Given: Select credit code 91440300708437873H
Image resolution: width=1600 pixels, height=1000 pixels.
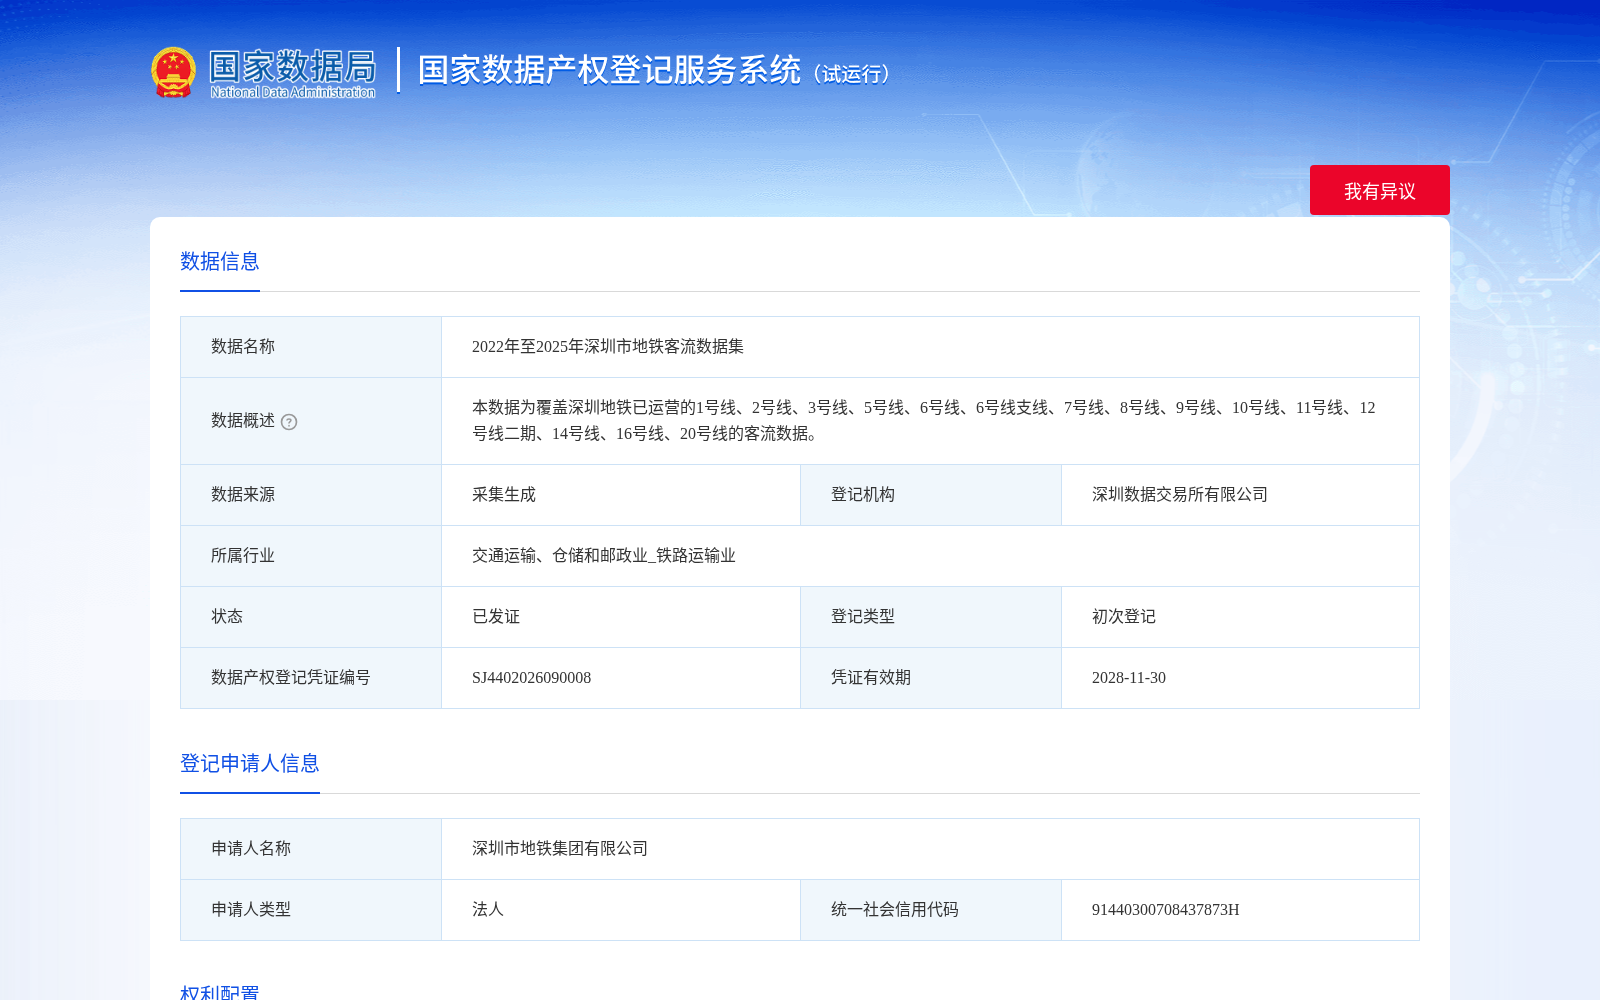Looking at the screenshot, I should (1166, 910).
